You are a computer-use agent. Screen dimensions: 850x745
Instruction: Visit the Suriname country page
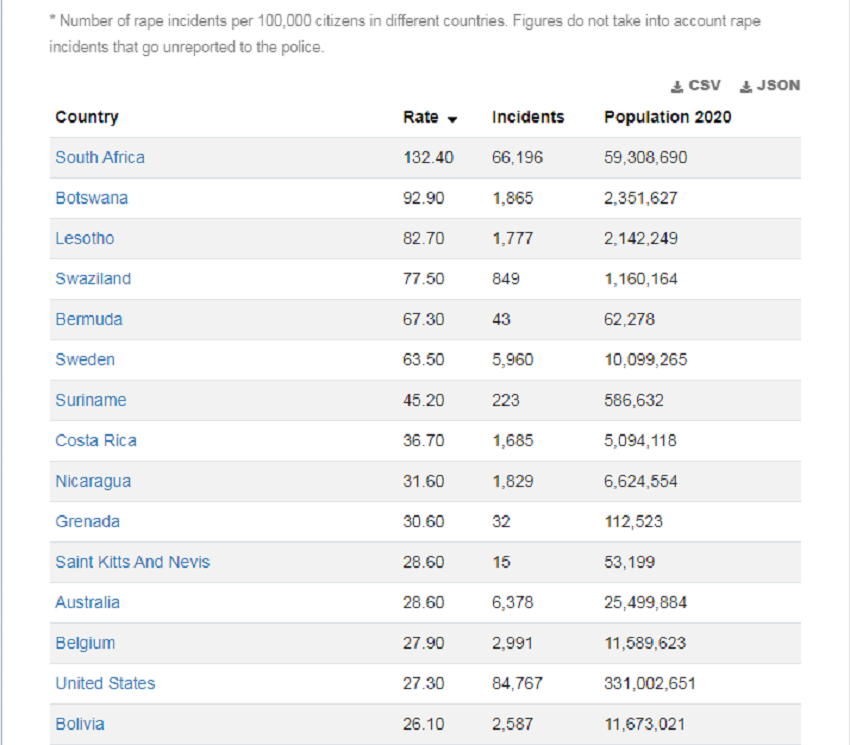coord(91,400)
